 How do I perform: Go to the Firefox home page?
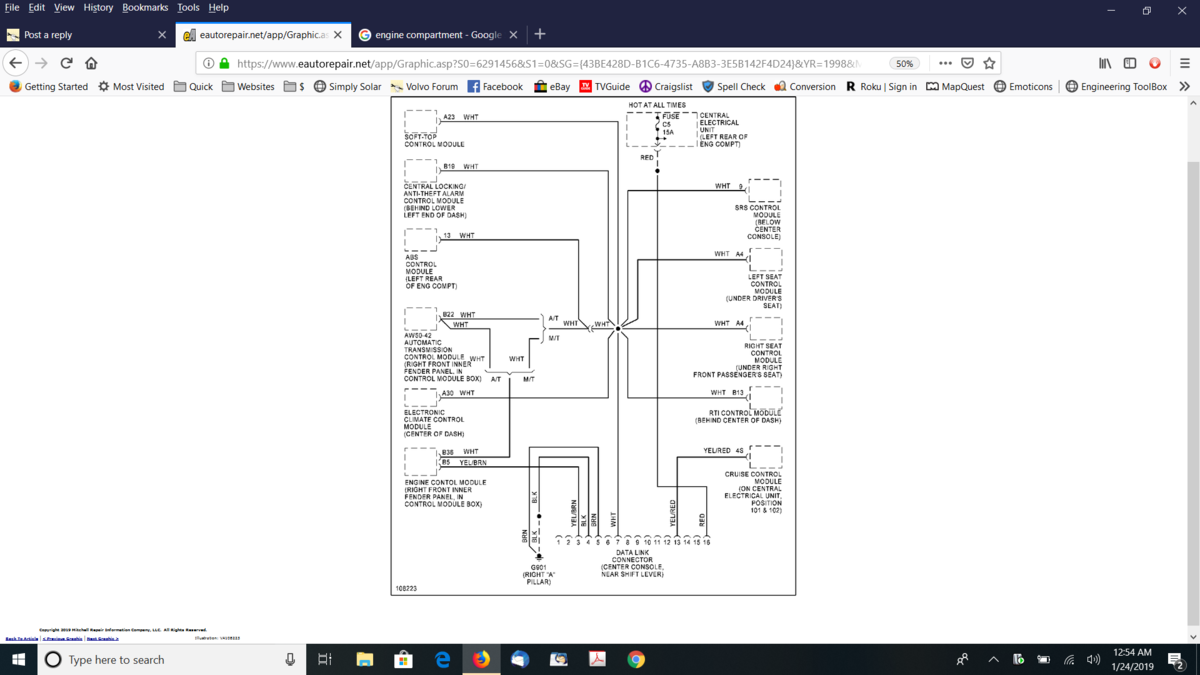coord(91,63)
